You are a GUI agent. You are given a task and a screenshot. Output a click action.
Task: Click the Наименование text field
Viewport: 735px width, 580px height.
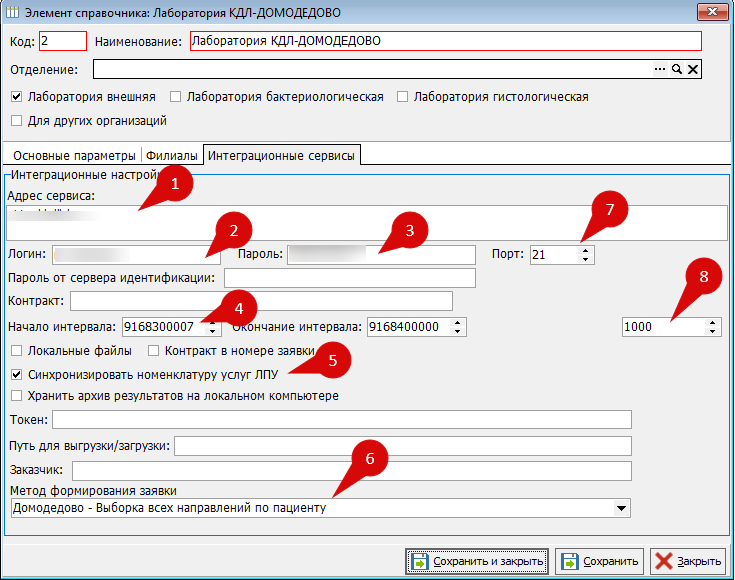pyautogui.click(x=445, y=42)
